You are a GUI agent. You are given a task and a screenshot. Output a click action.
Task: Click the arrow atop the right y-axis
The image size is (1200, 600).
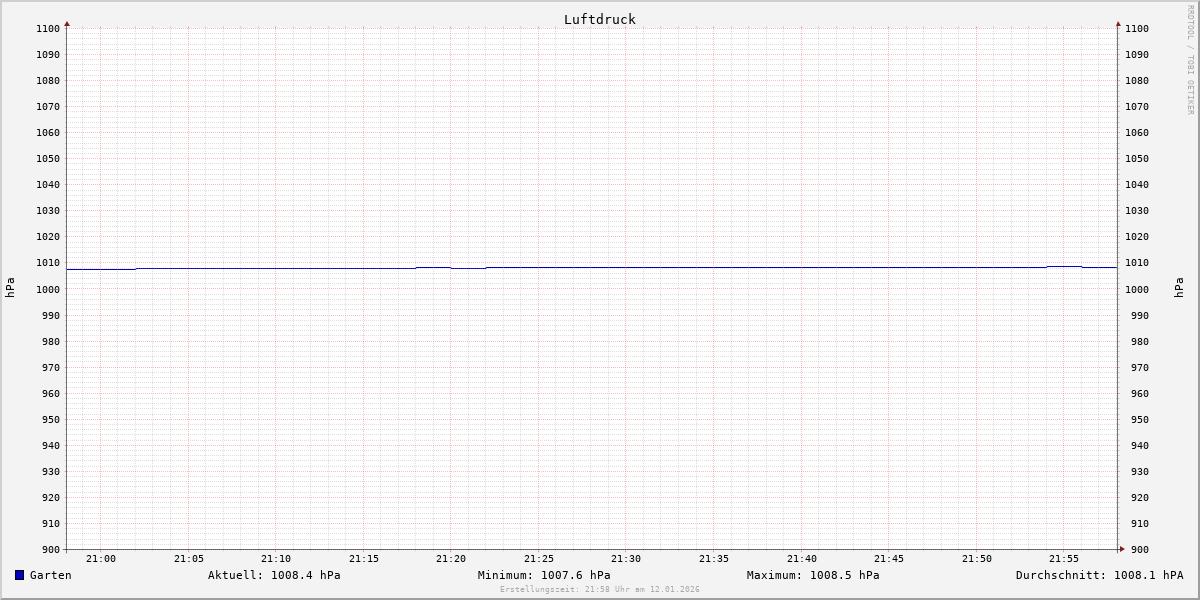pos(1118,23)
